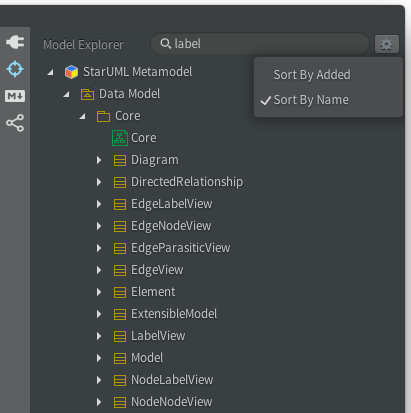Expand the EdgeLabelView node
The width and height of the screenshot is (411, 413).
click(99, 204)
